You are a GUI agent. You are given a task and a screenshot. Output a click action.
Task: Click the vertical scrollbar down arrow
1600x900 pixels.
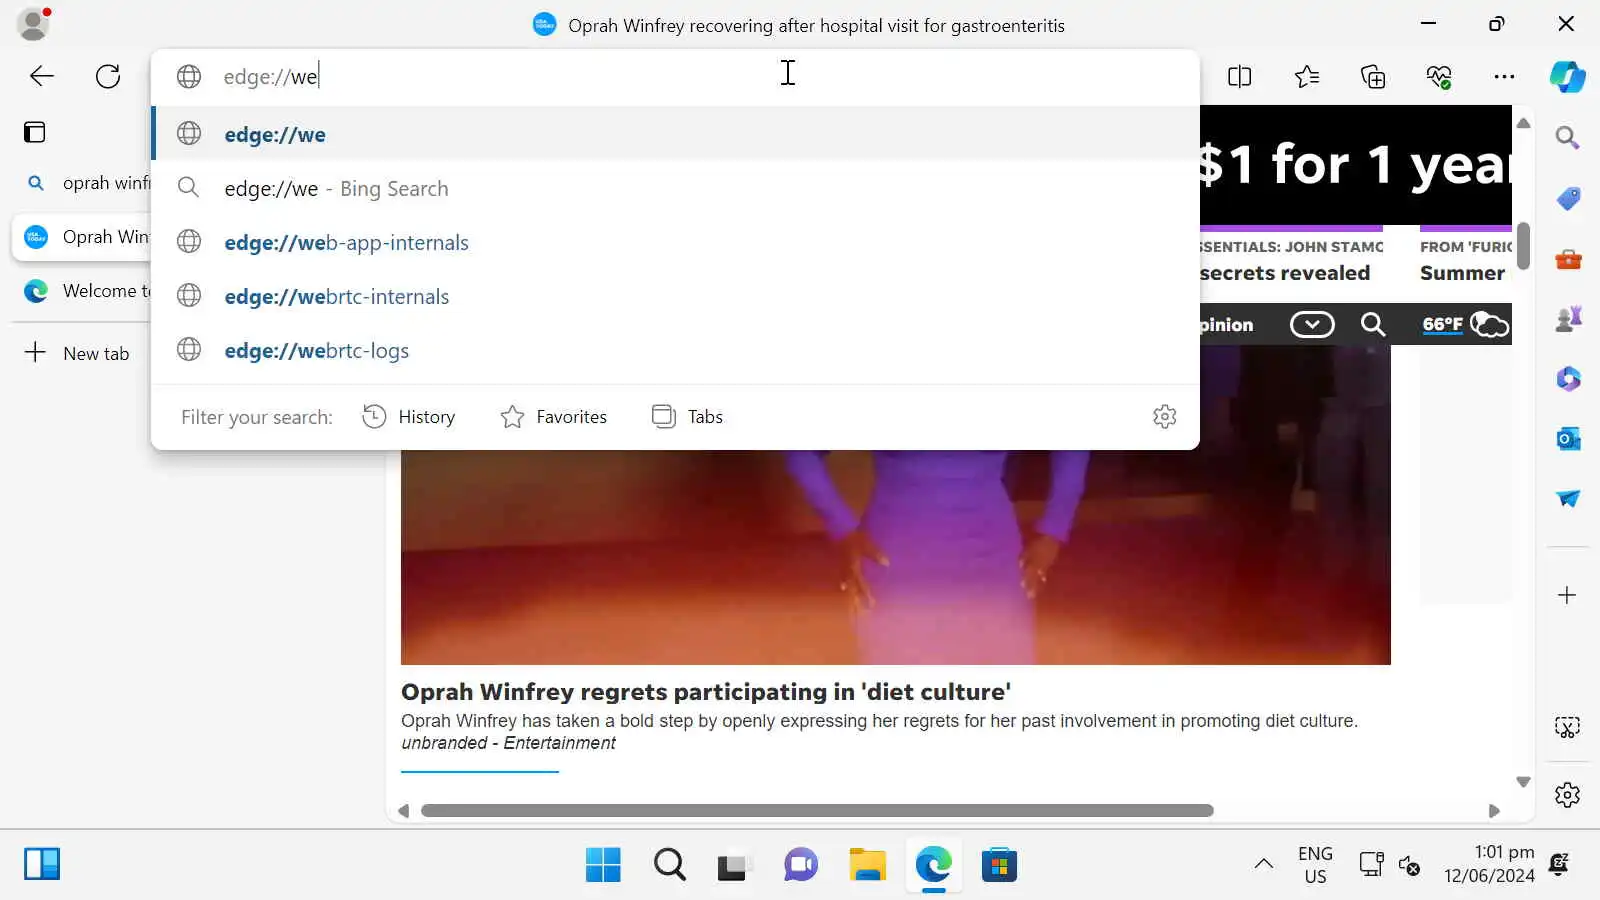tap(1523, 782)
